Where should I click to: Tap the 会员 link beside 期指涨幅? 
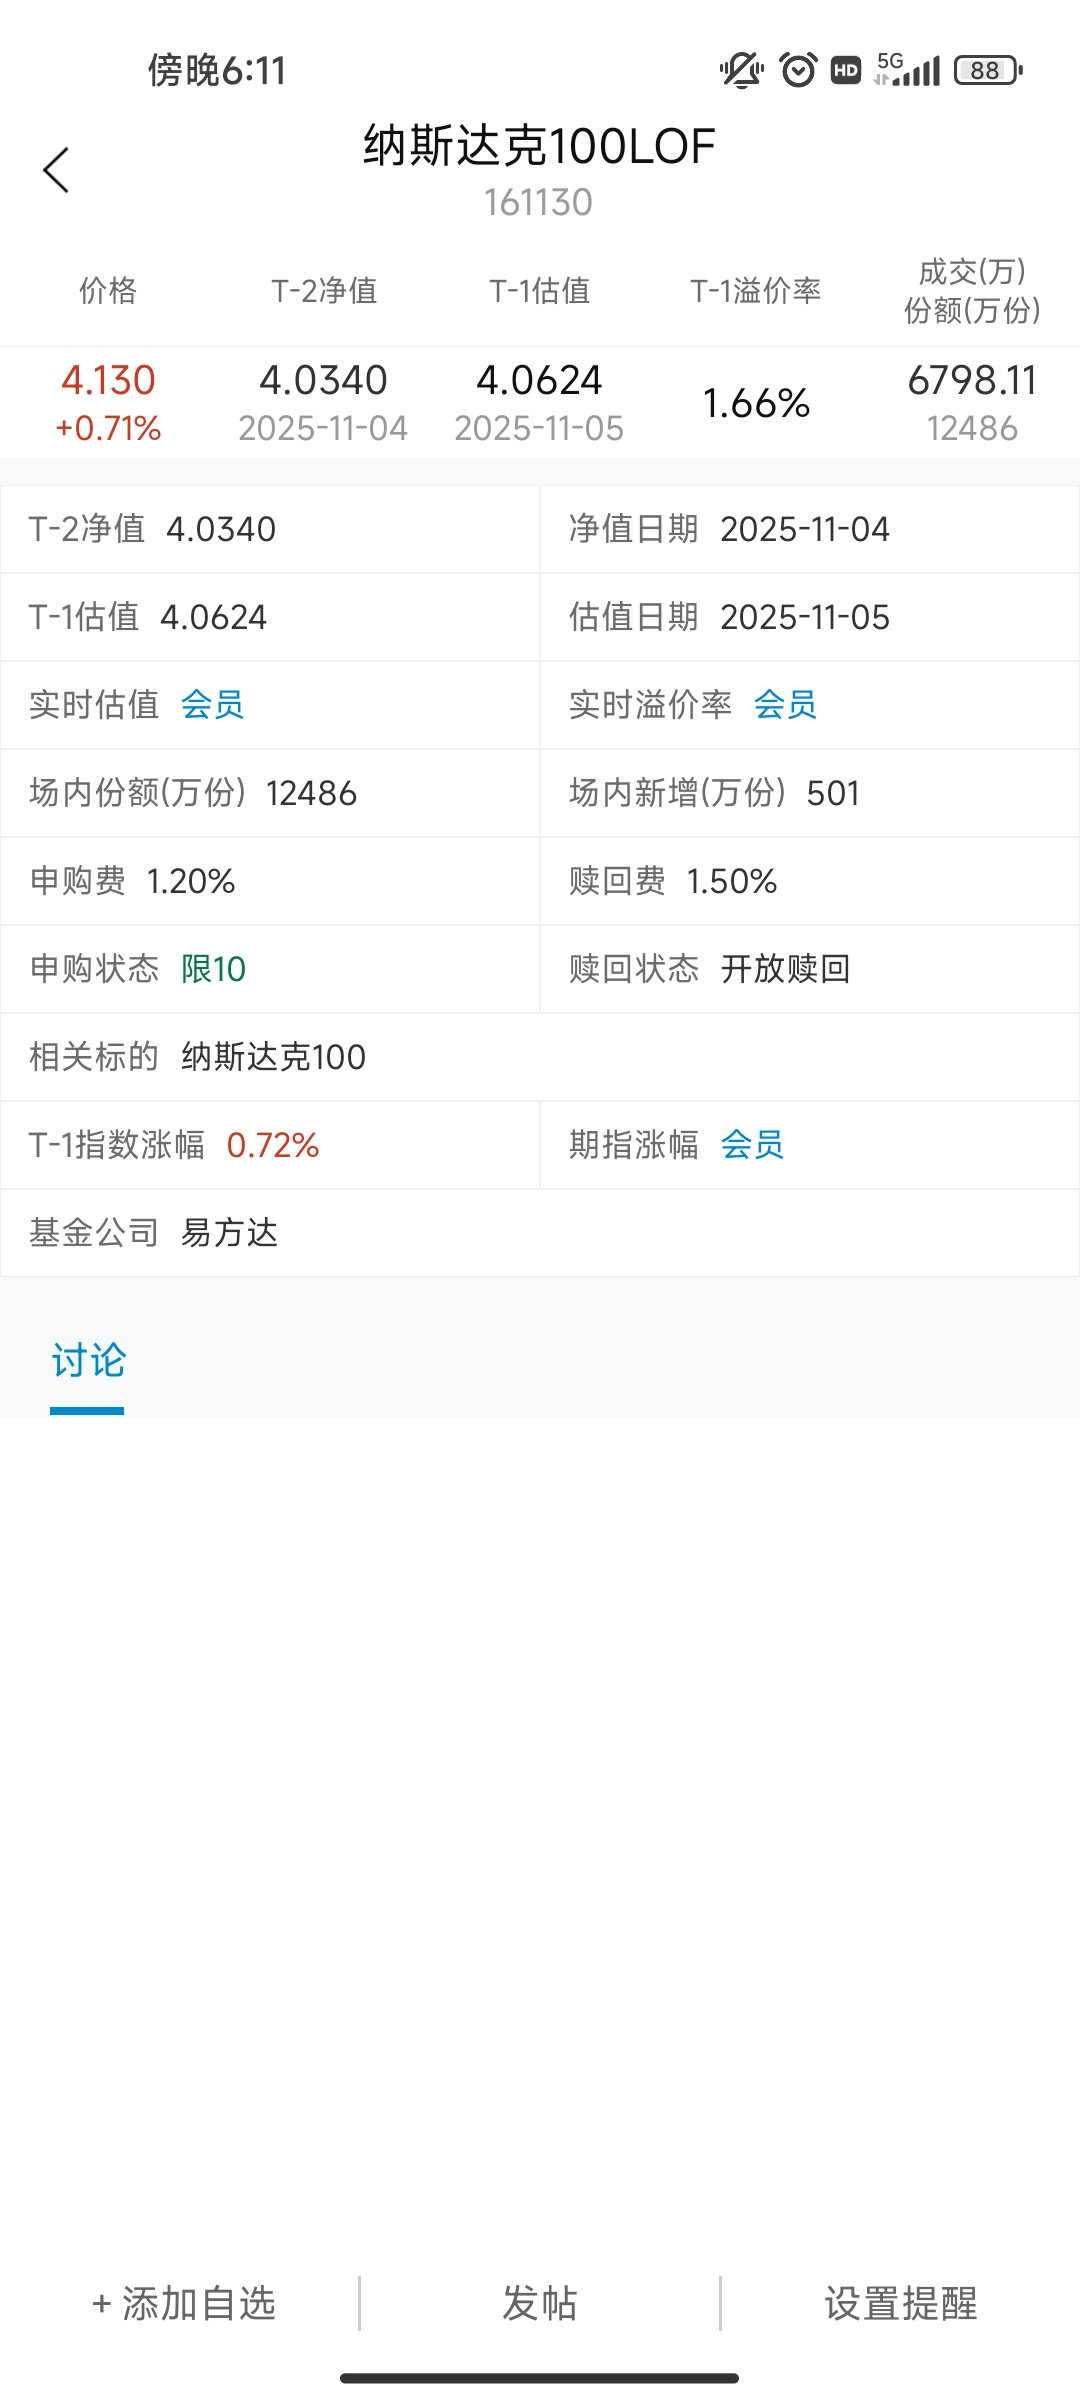(x=752, y=1145)
